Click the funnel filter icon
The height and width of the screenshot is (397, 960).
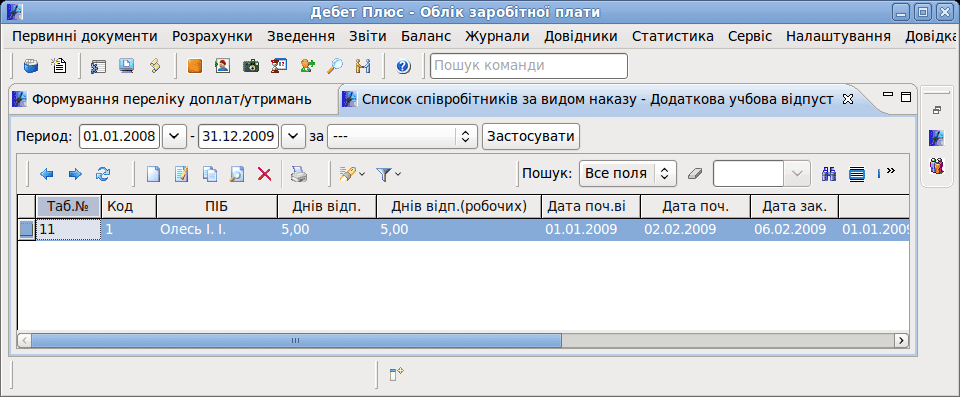383,174
